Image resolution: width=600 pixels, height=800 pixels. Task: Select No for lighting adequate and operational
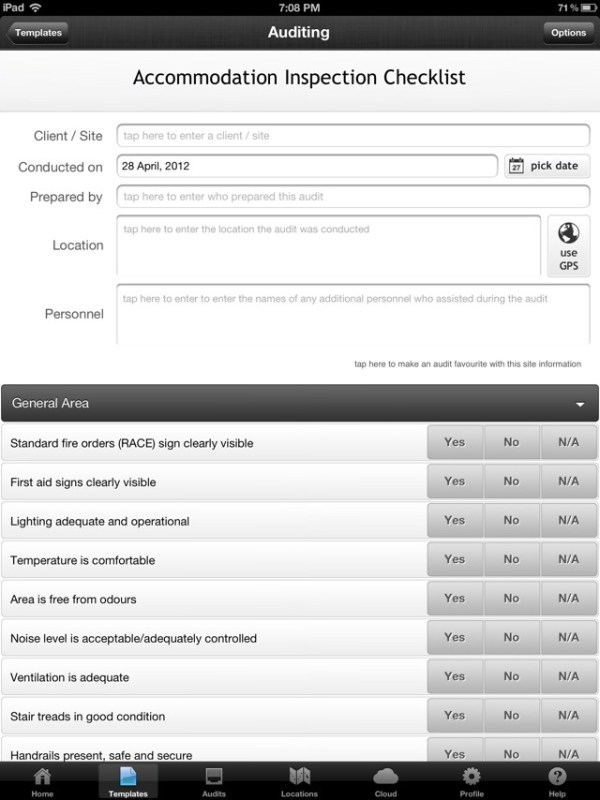tap(511, 520)
